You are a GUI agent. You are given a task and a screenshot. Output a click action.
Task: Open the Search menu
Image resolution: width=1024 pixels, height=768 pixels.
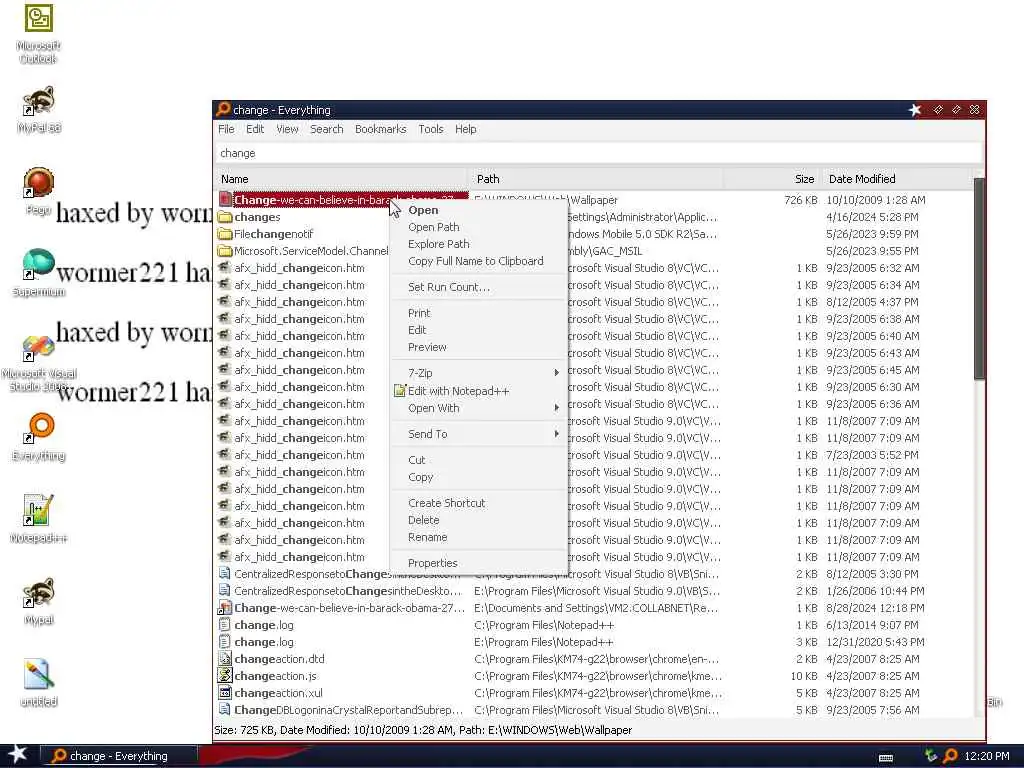pos(327,129)
